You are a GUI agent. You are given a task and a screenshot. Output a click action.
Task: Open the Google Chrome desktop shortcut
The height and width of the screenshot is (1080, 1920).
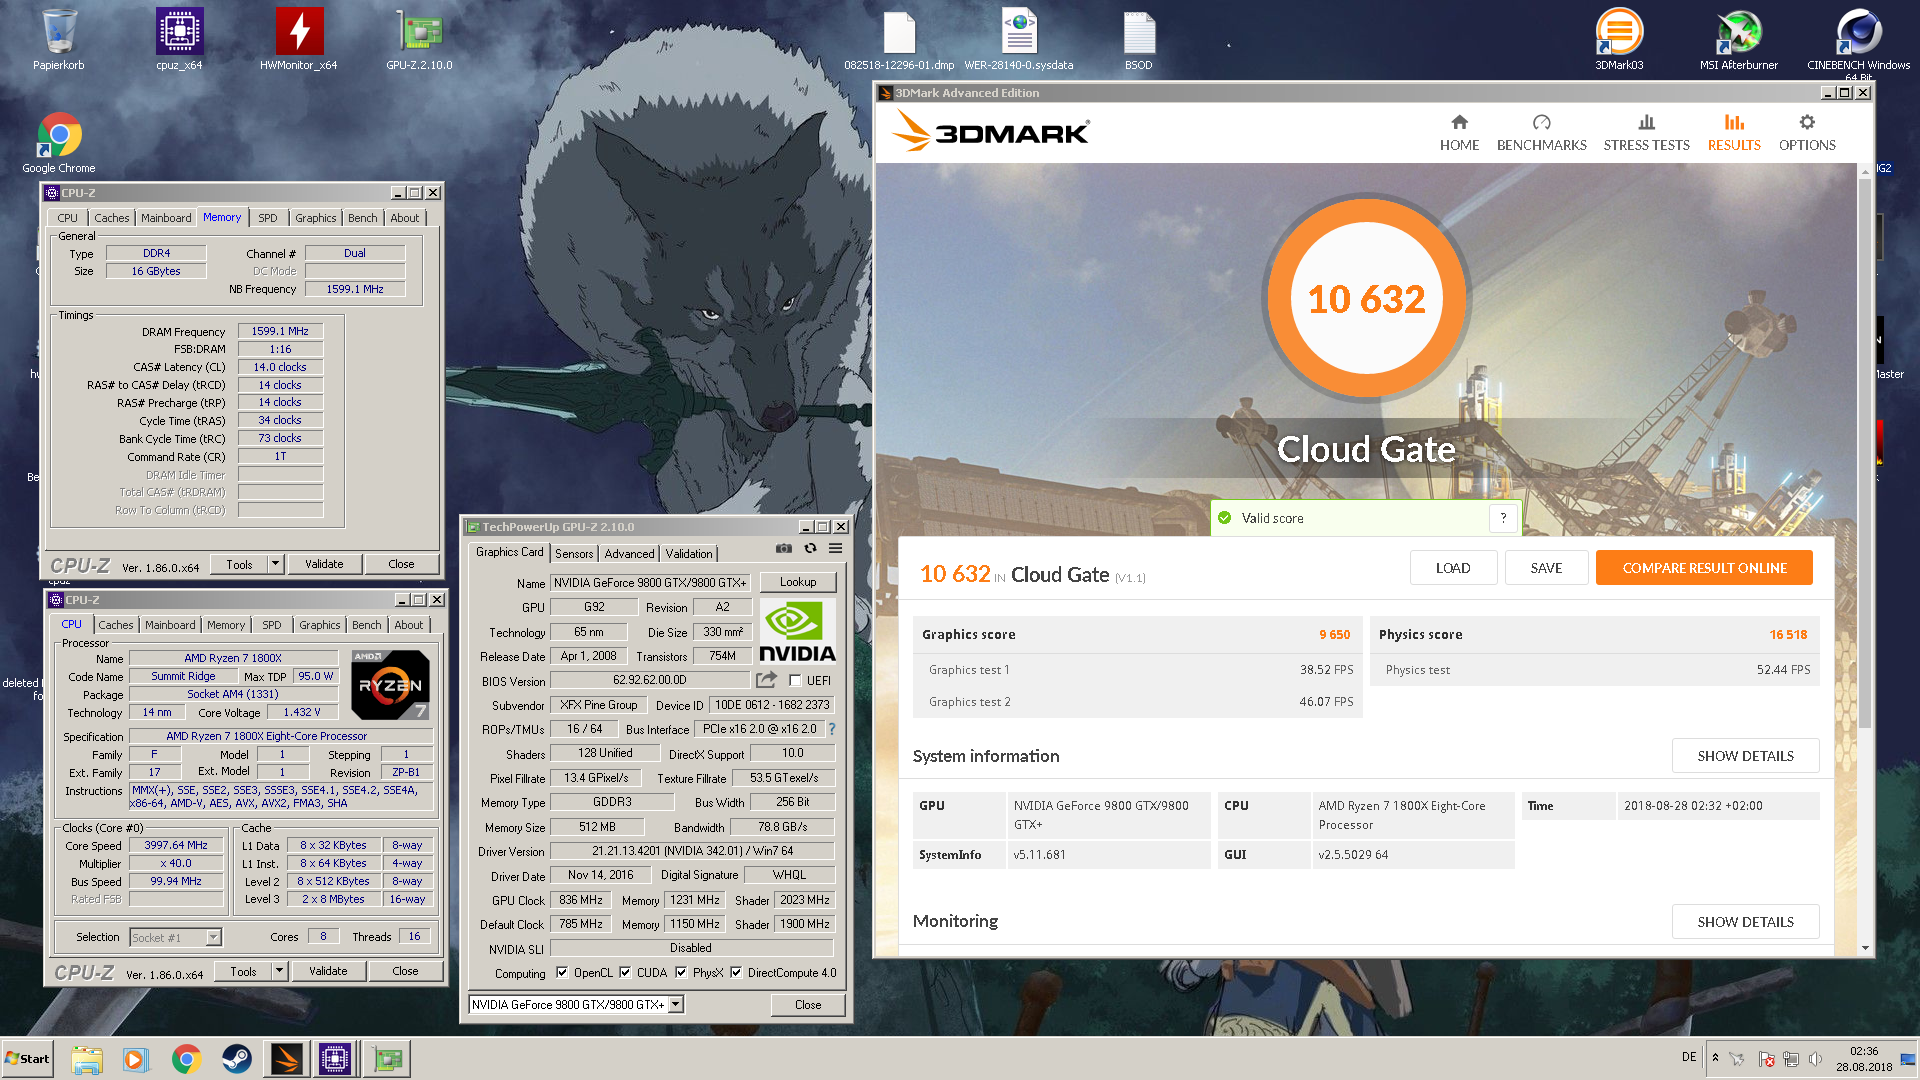[x=59, y=143]
